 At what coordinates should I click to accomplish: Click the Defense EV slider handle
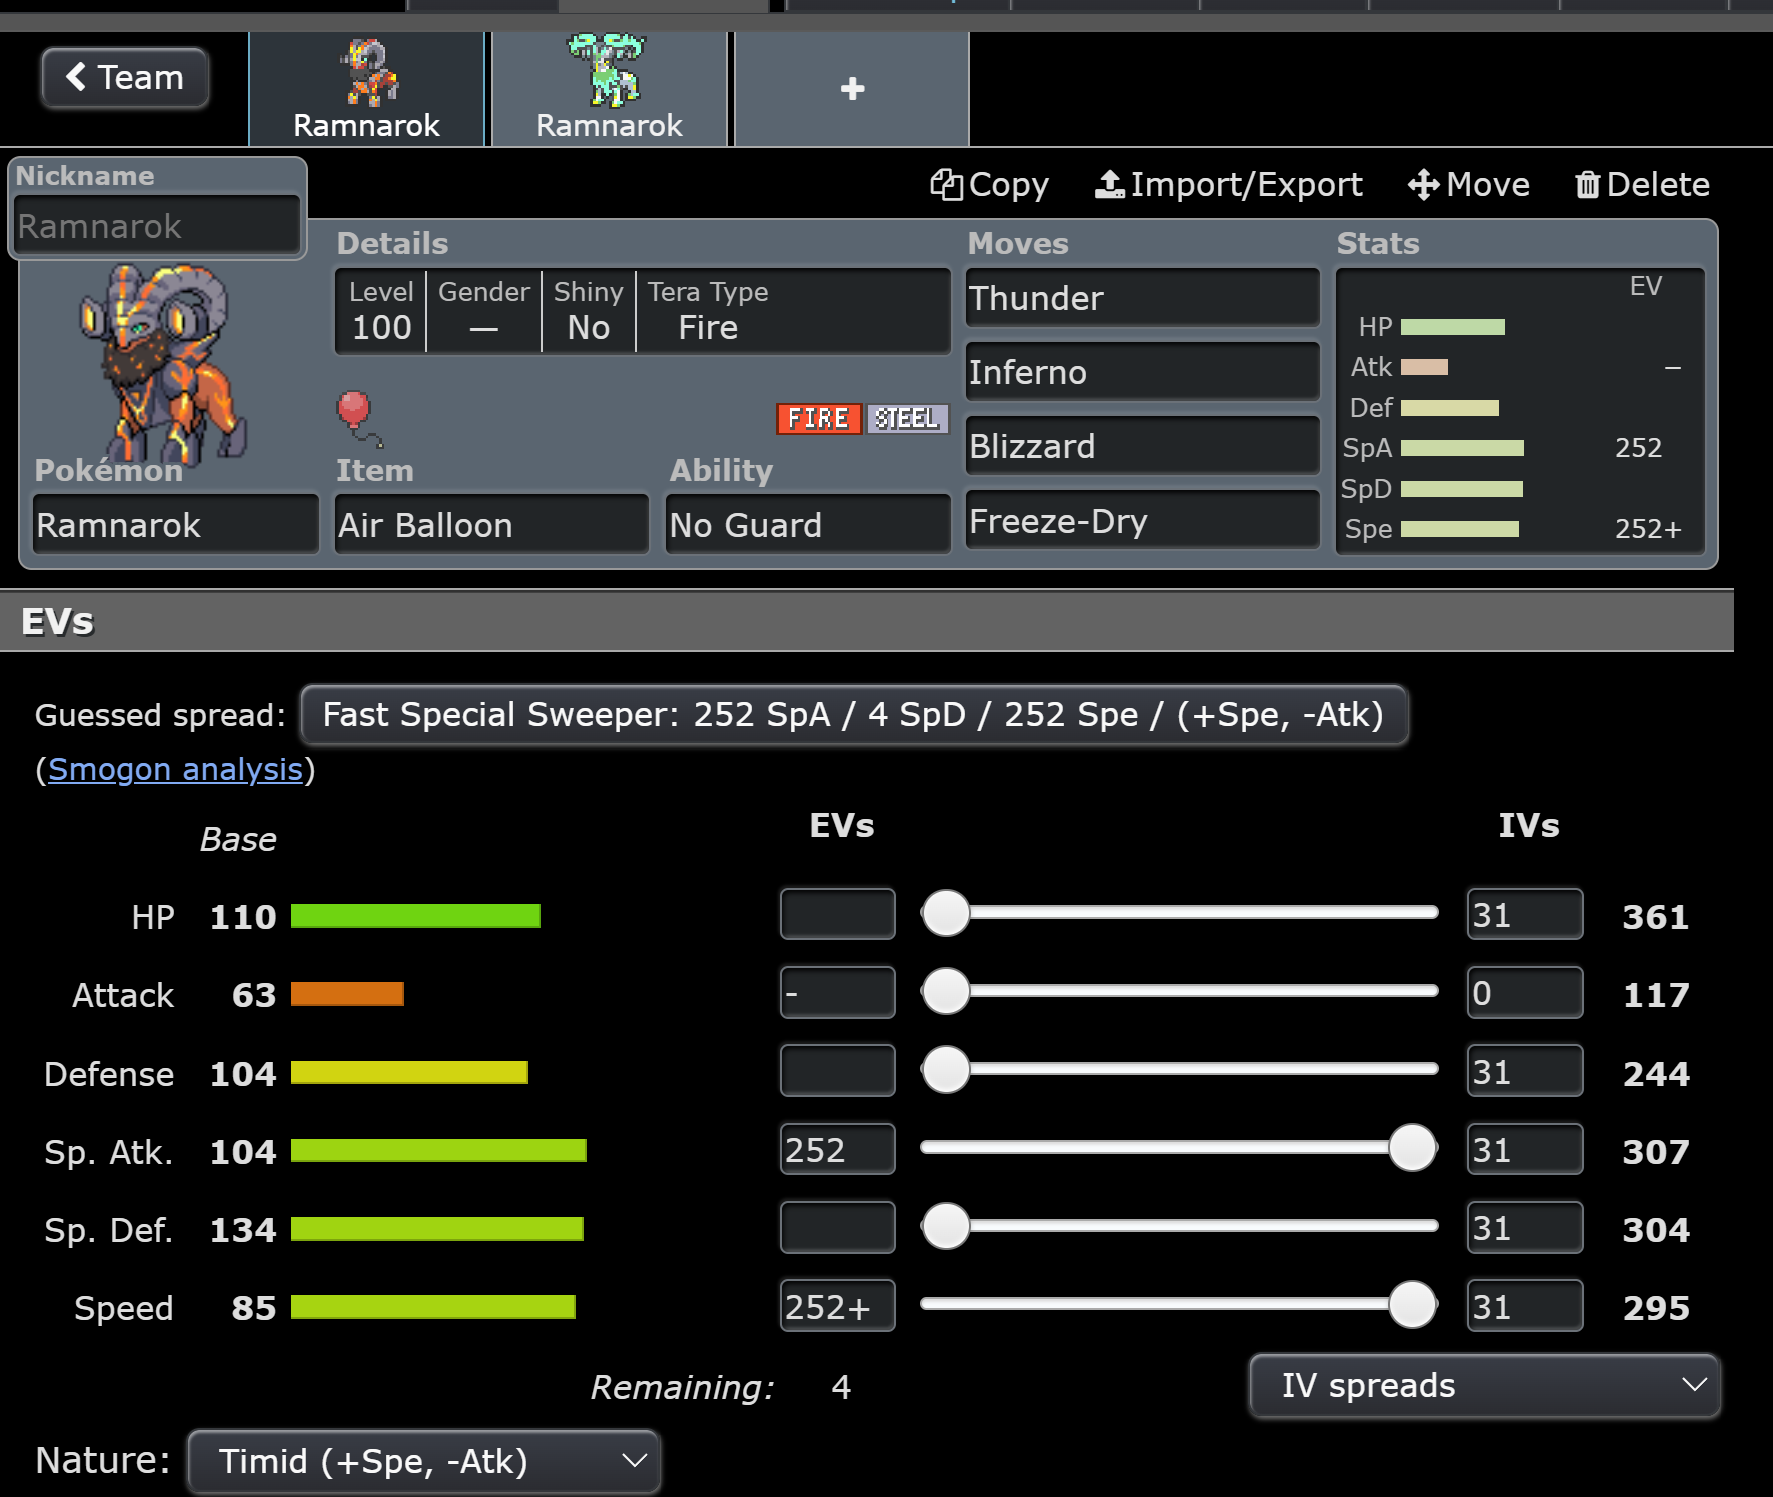coord(946,1068)
